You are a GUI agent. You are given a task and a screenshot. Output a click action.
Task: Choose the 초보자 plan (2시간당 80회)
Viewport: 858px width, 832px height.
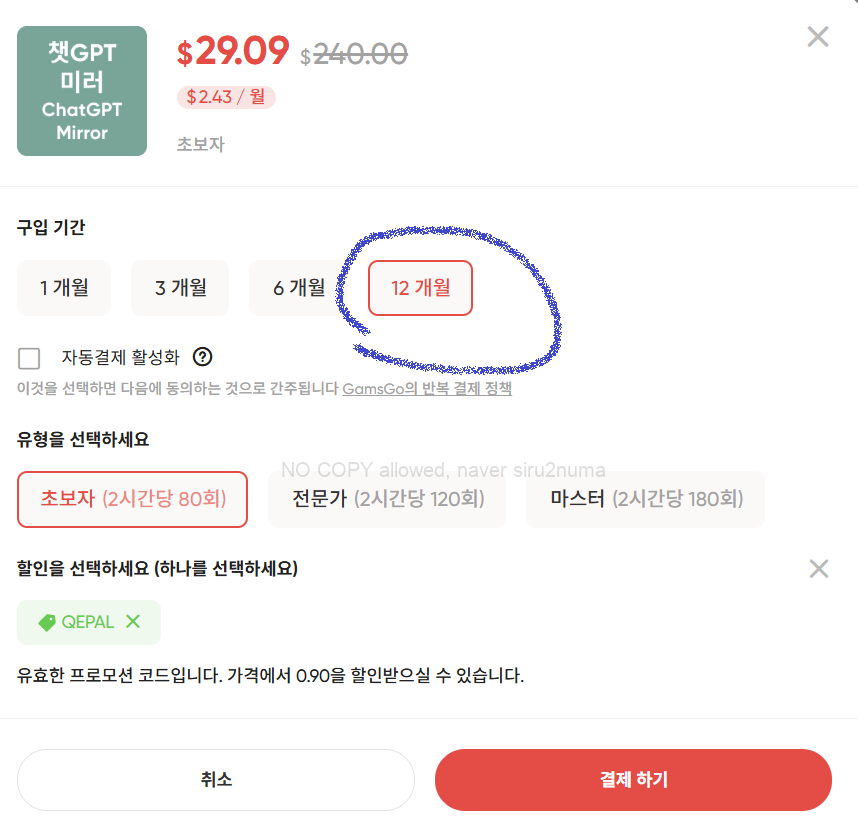[x=133, y=499]
